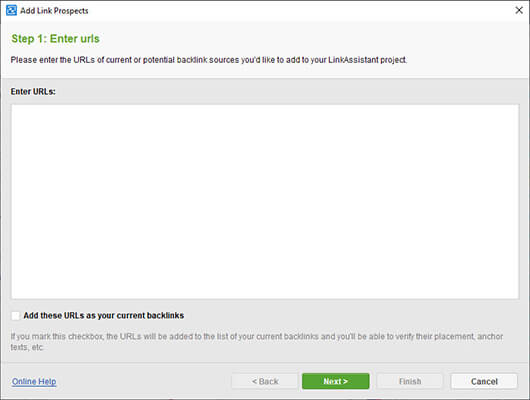The height and width of the screenshot is (400, 530).
Task: Click the LinkAssistant icon in the title bar
Action: pos(11,10)
